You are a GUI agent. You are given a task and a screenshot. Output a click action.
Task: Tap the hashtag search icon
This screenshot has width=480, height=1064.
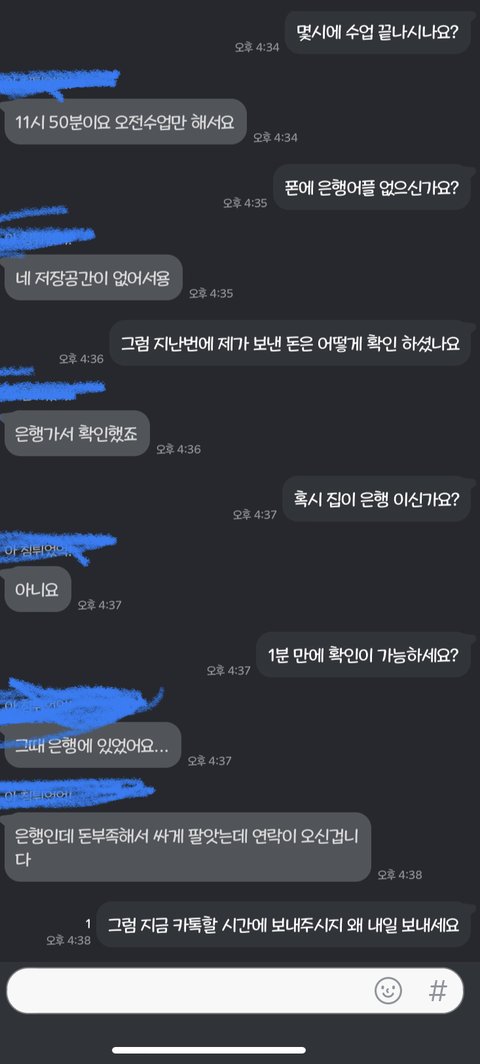(x=438, y=991)
